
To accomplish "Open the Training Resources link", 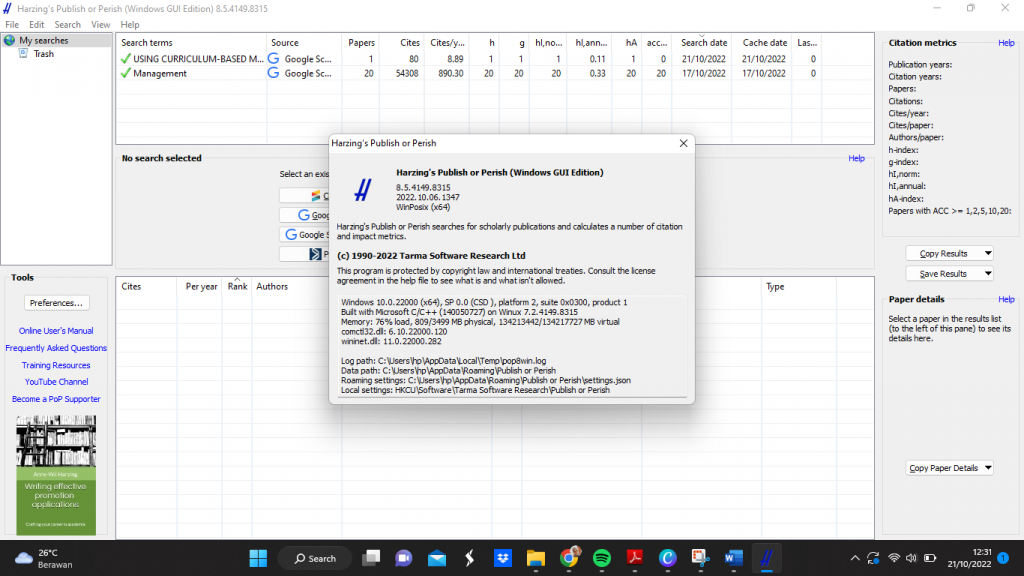I will tap(56, 365).
